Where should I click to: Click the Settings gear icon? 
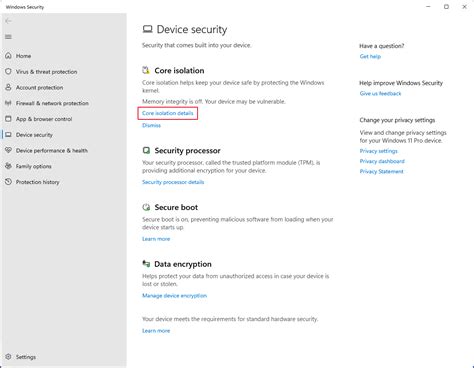click(8, 357)
